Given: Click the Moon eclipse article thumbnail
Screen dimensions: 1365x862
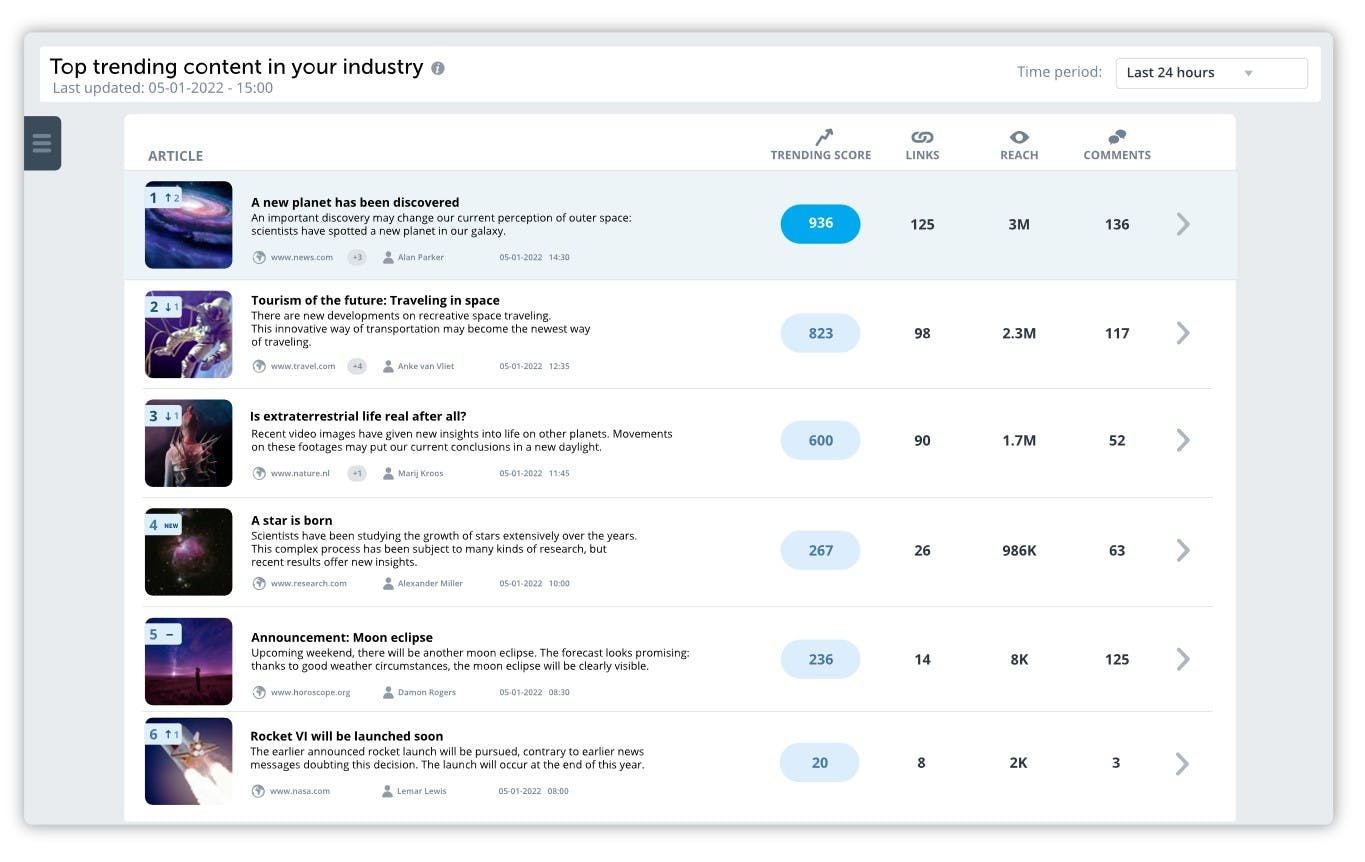Looking at the screenshot, I should [x=189, y=661].
